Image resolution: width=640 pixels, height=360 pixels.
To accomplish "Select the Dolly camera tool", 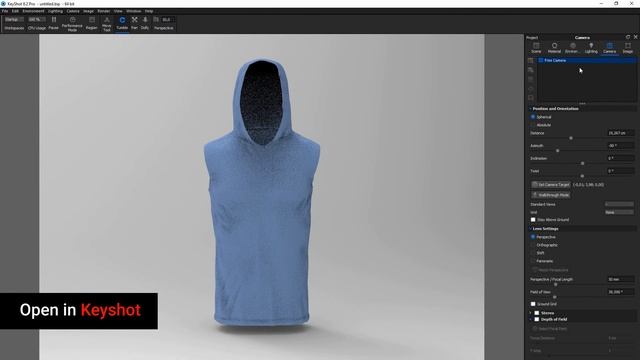I will (x=145, y=20).
